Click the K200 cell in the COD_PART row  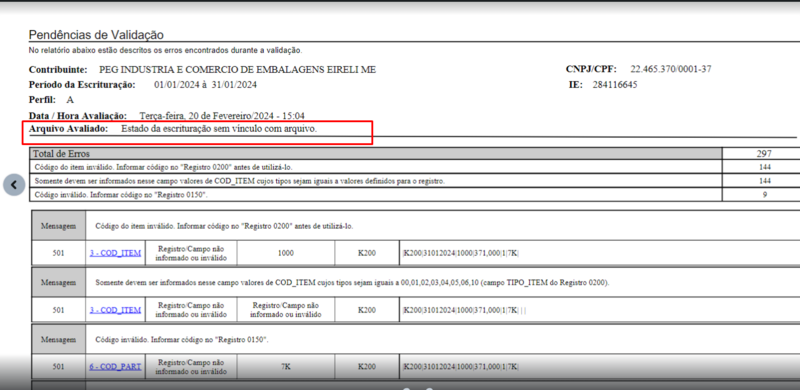click(367, 367)
